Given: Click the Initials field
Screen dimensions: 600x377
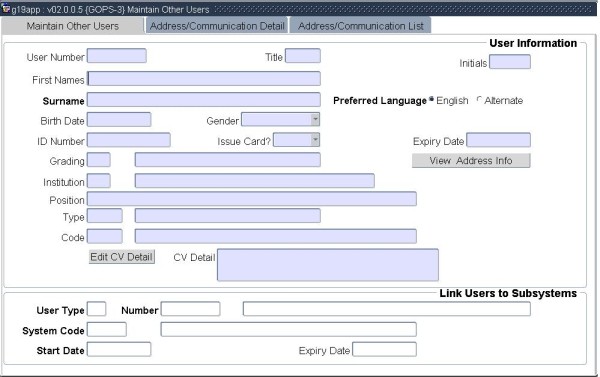Looking at the screenshot, I should tap(510, 62).
